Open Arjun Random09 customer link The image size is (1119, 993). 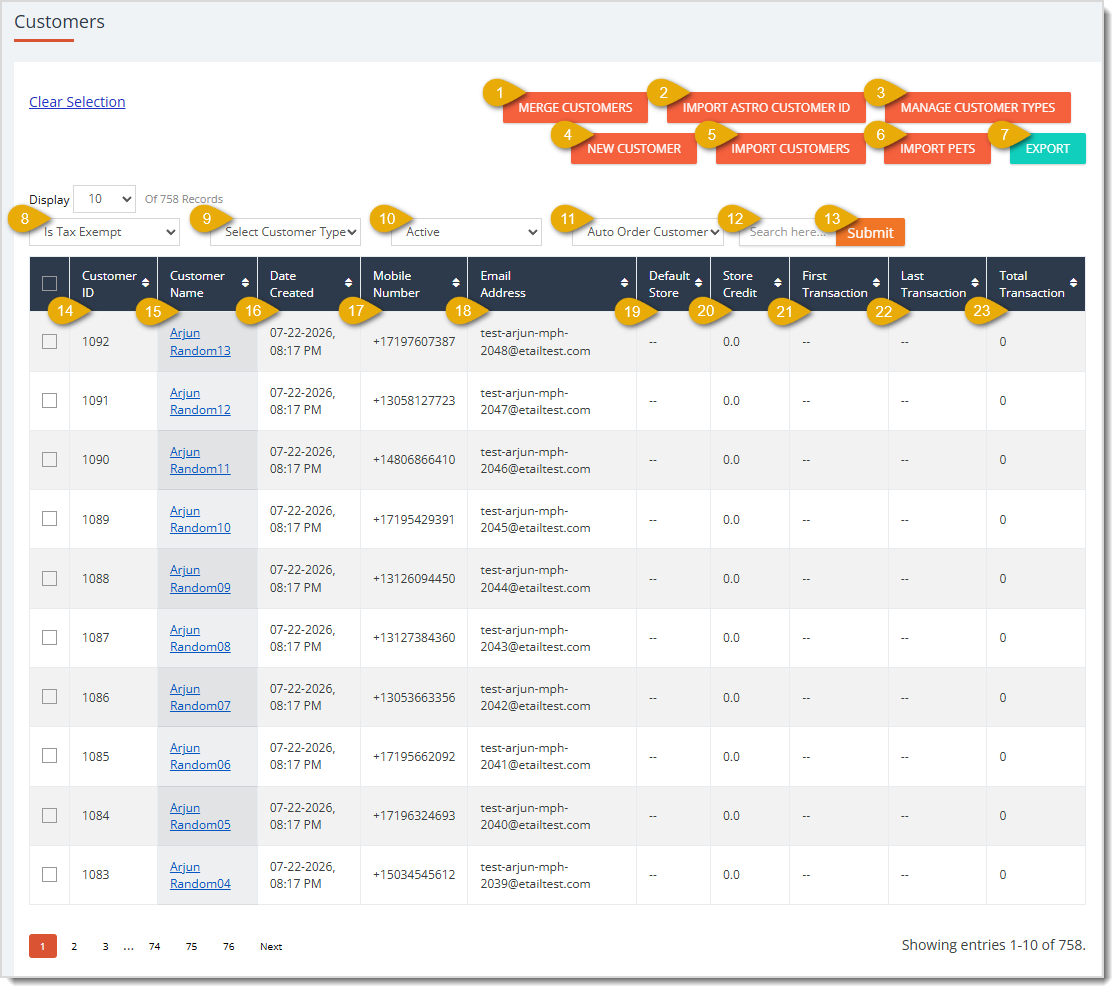200,579
